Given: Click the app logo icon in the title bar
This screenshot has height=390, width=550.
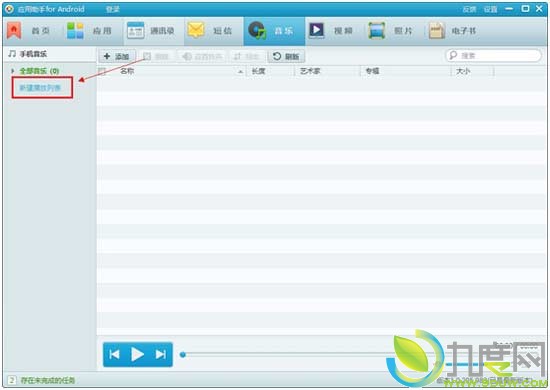Looking at the screenshot, I should pyautogui.click(x=9, y=9).
